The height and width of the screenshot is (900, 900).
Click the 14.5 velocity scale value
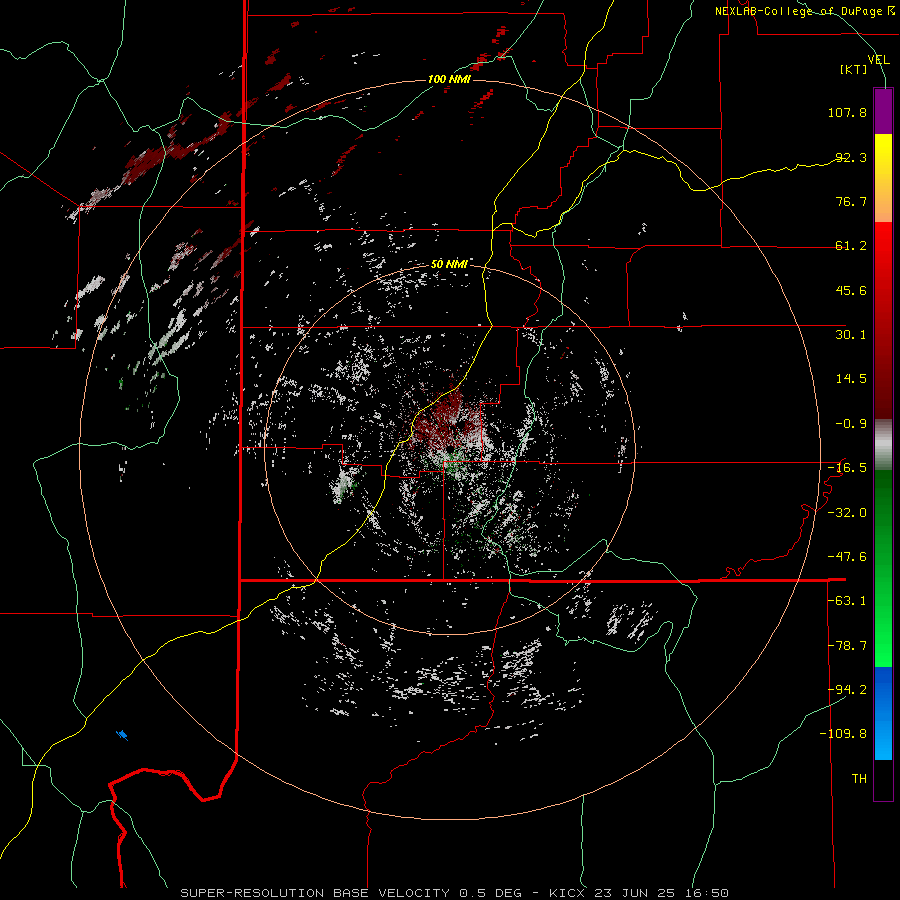(x=851, y=379)
